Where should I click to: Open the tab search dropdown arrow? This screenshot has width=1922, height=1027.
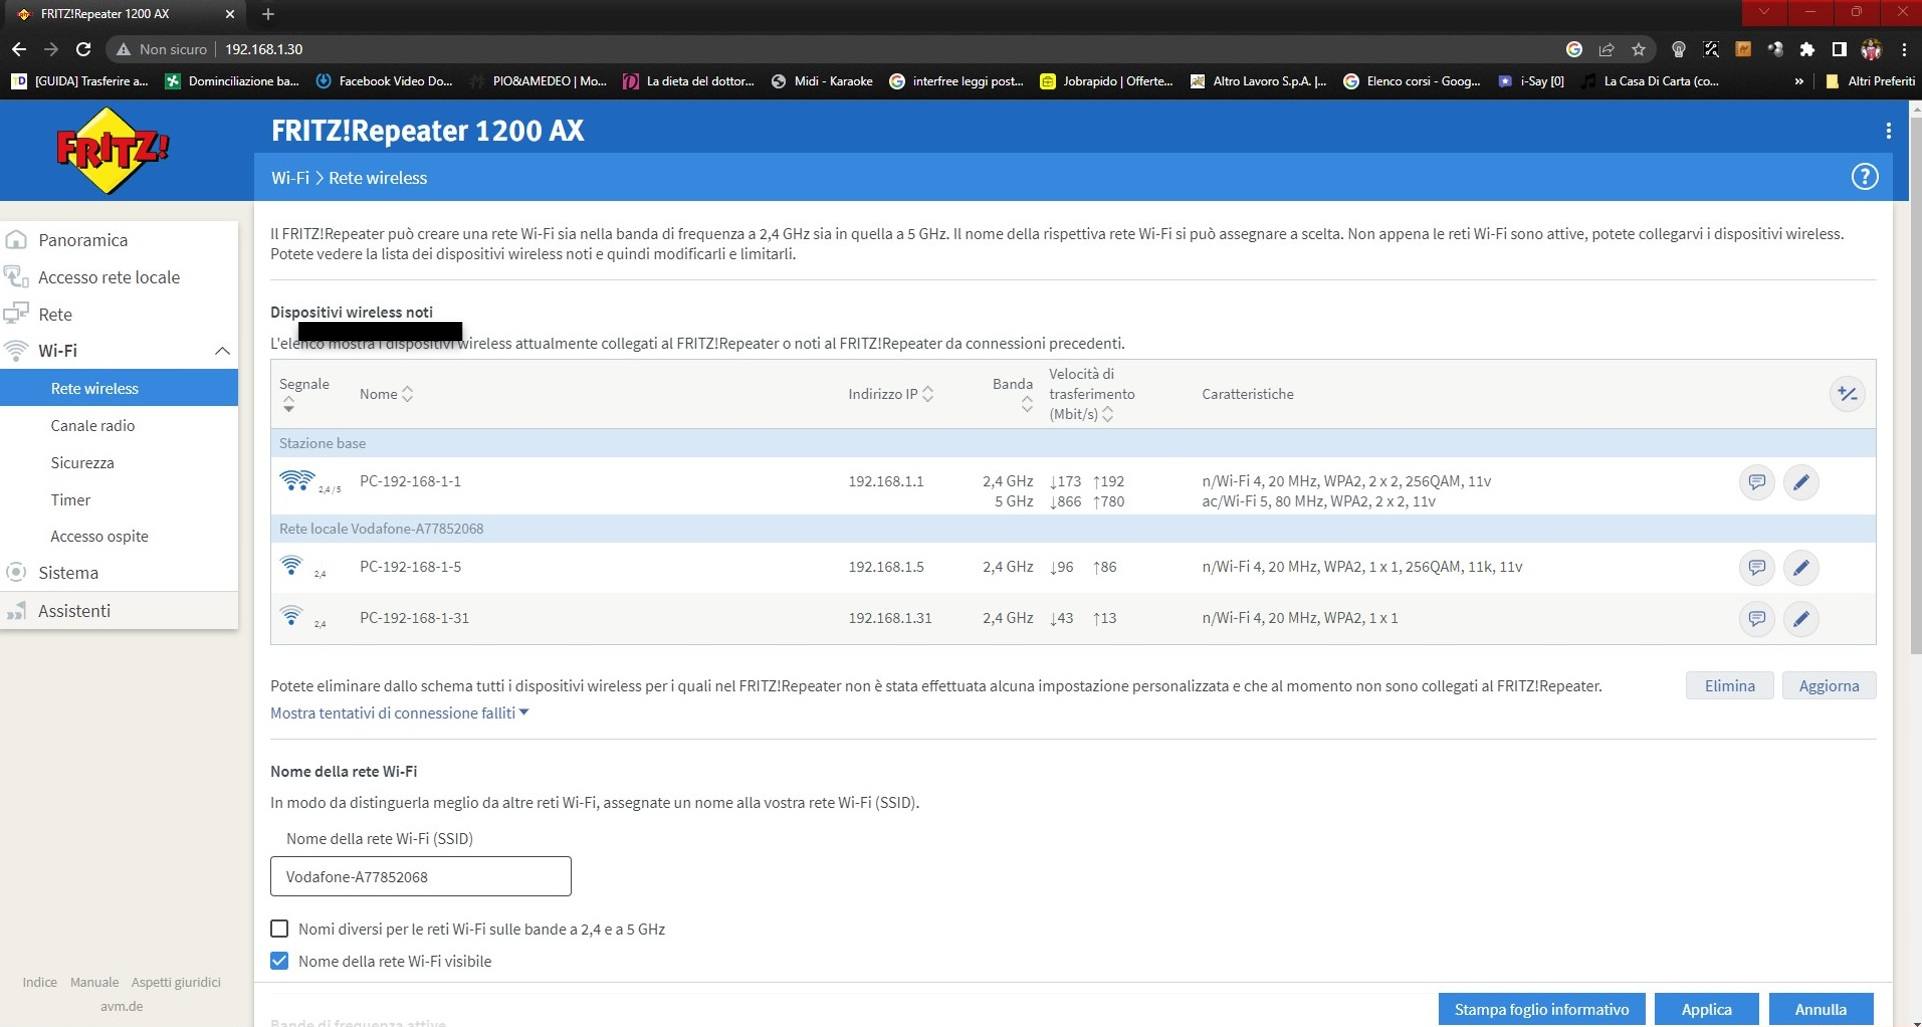1764,12
